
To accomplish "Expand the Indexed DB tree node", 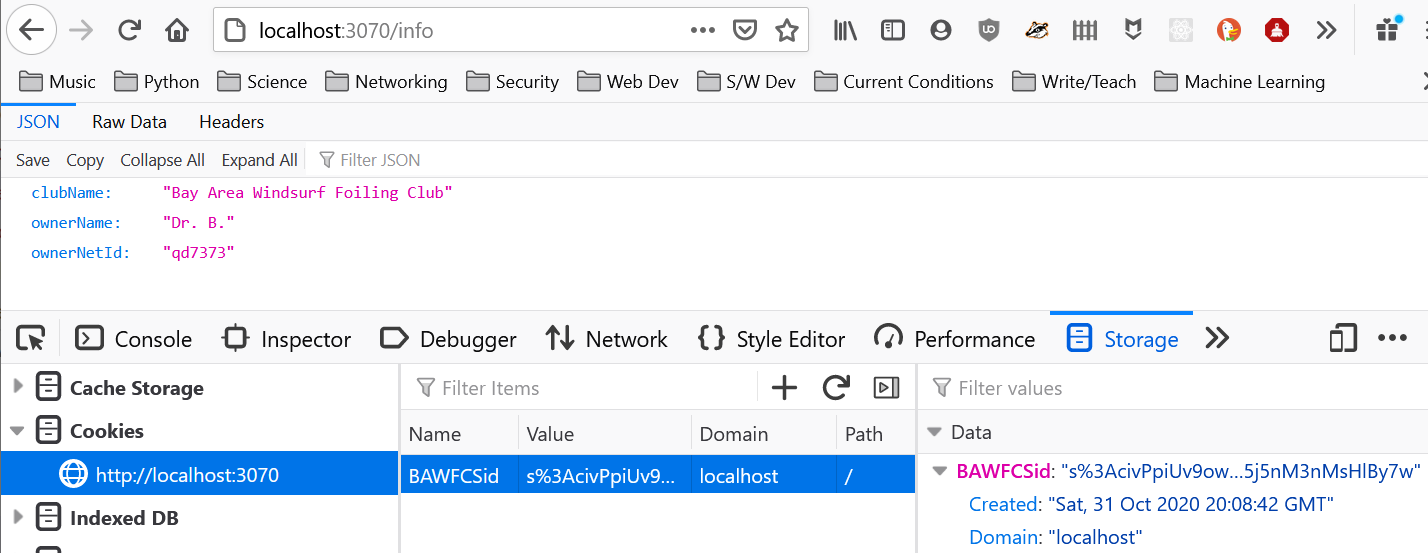I will click(x=18, y=518).
